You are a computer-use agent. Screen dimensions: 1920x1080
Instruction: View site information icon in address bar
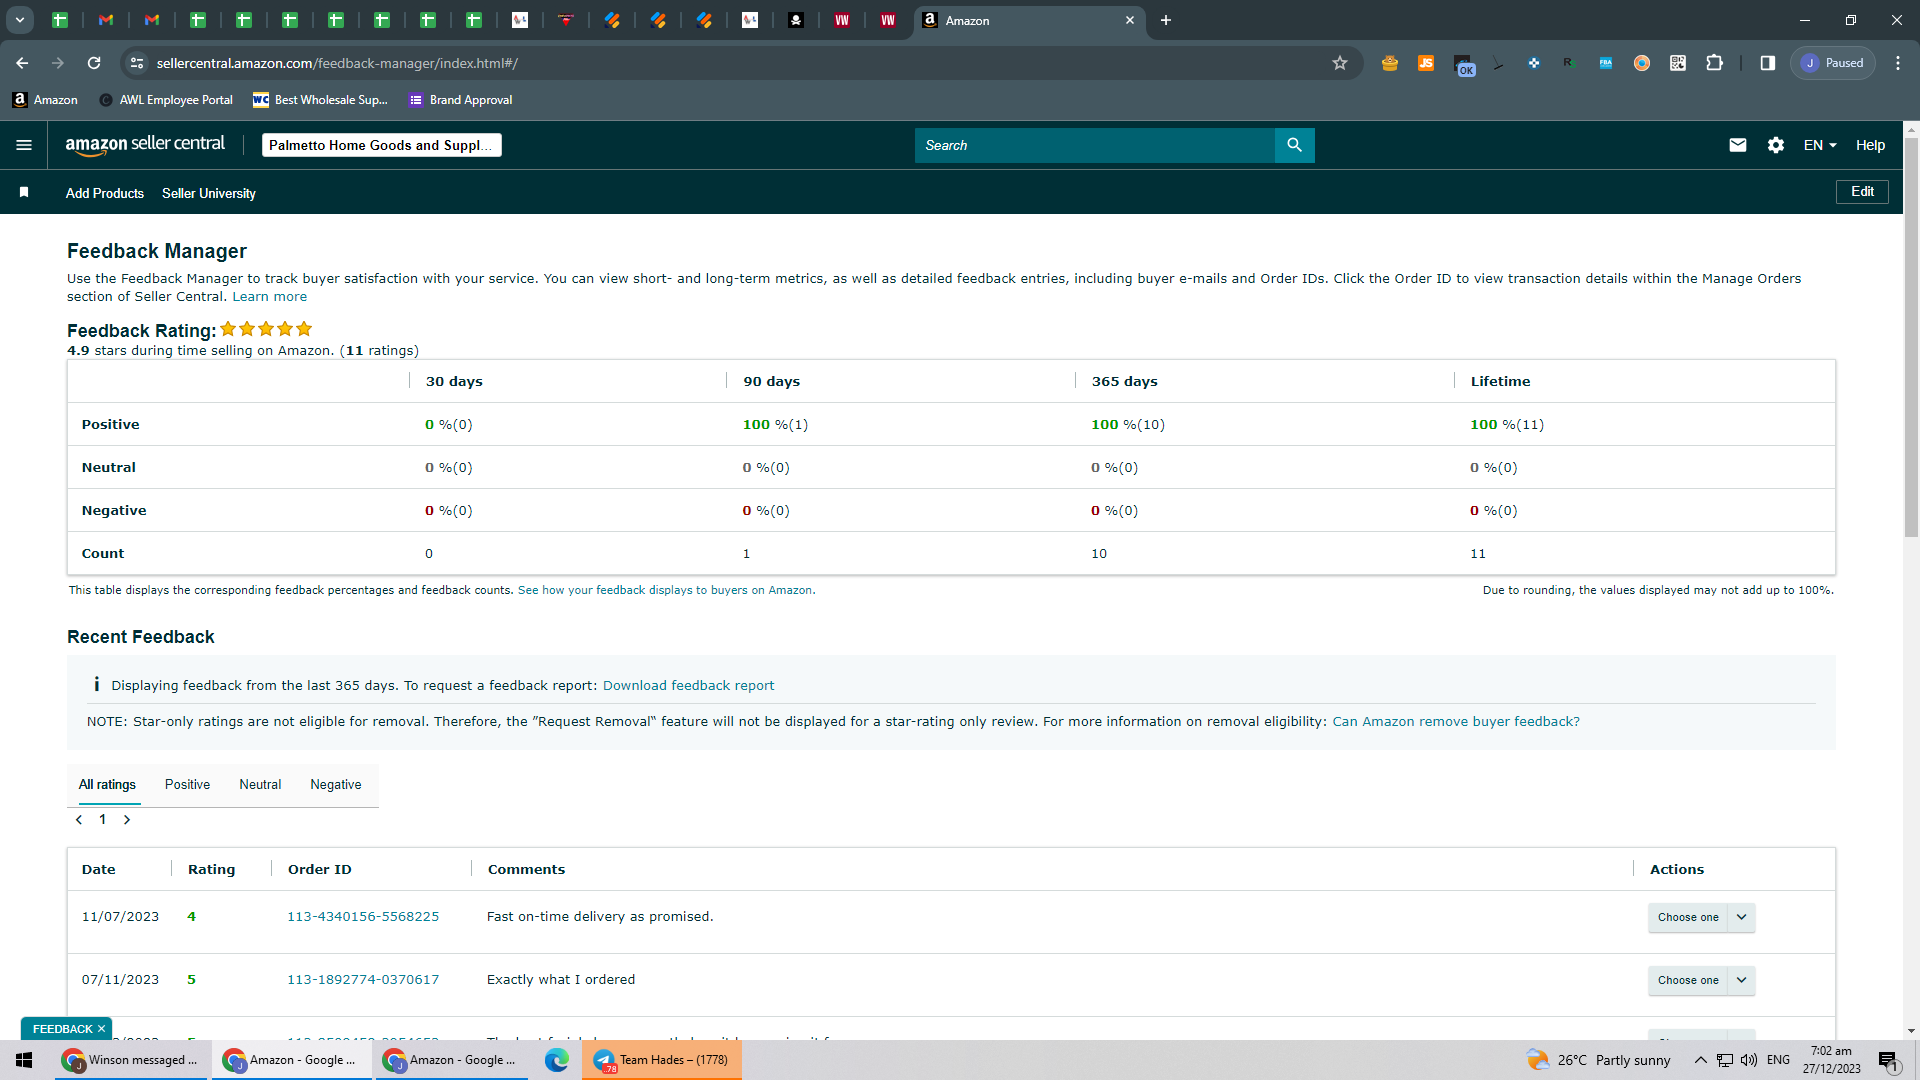[x=137, y=63]
